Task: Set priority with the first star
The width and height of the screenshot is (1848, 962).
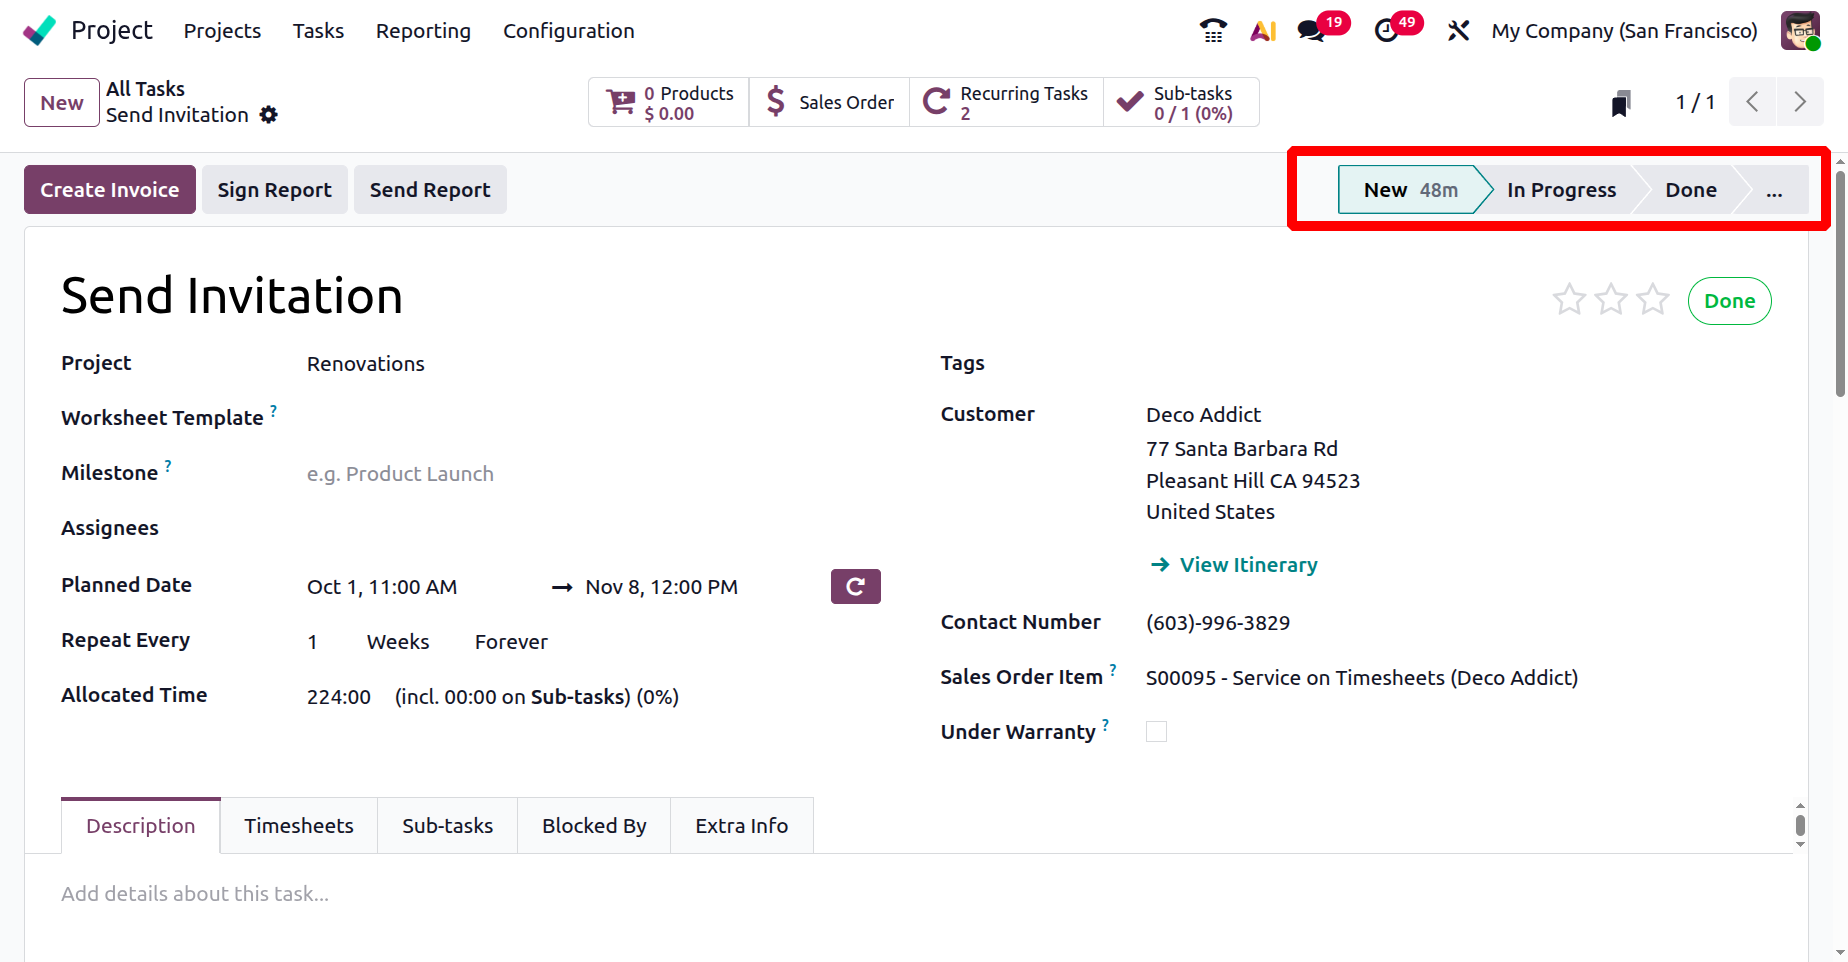Action: [1569, 300]
